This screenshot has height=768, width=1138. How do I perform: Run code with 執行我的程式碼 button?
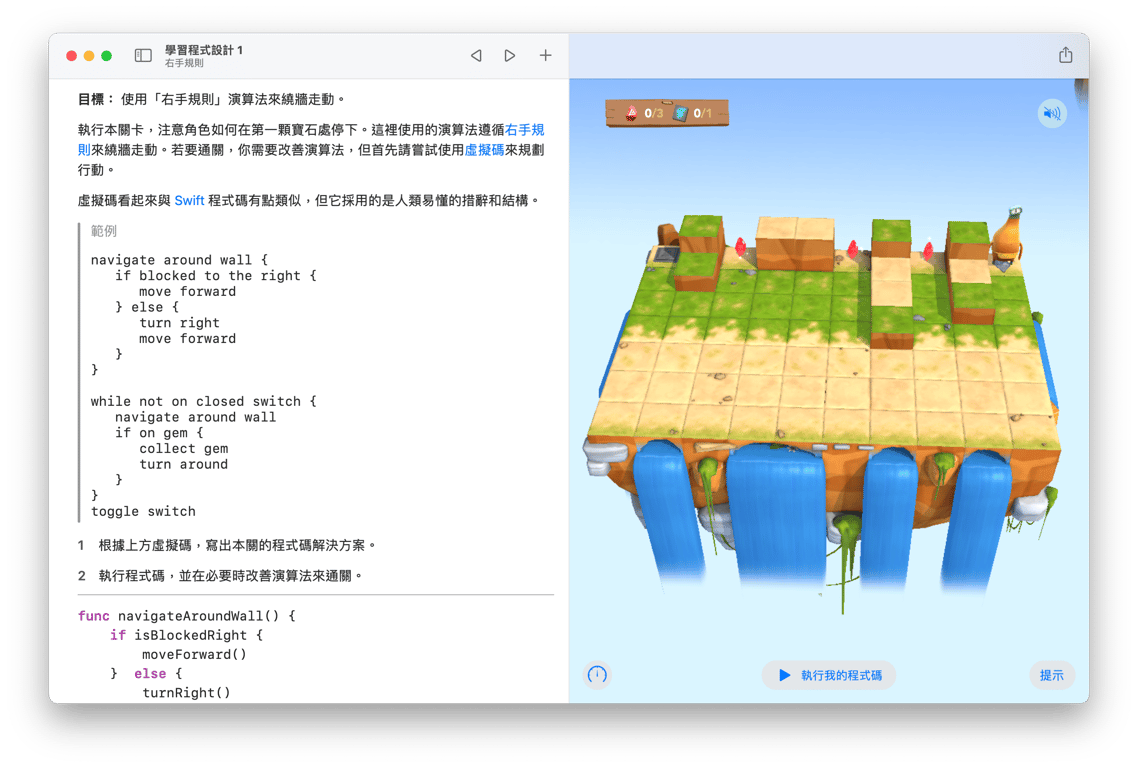(x=829, y=675)
